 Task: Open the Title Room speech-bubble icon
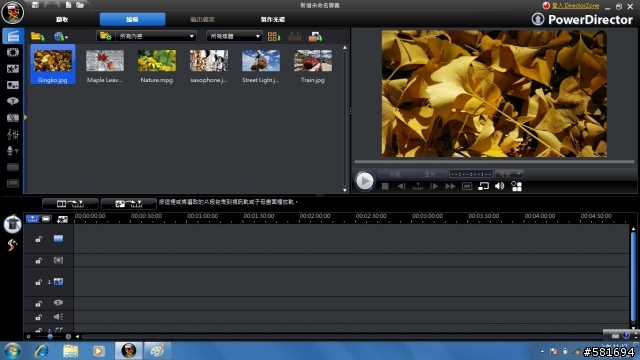pyautogui.click(x=13, y=101)
